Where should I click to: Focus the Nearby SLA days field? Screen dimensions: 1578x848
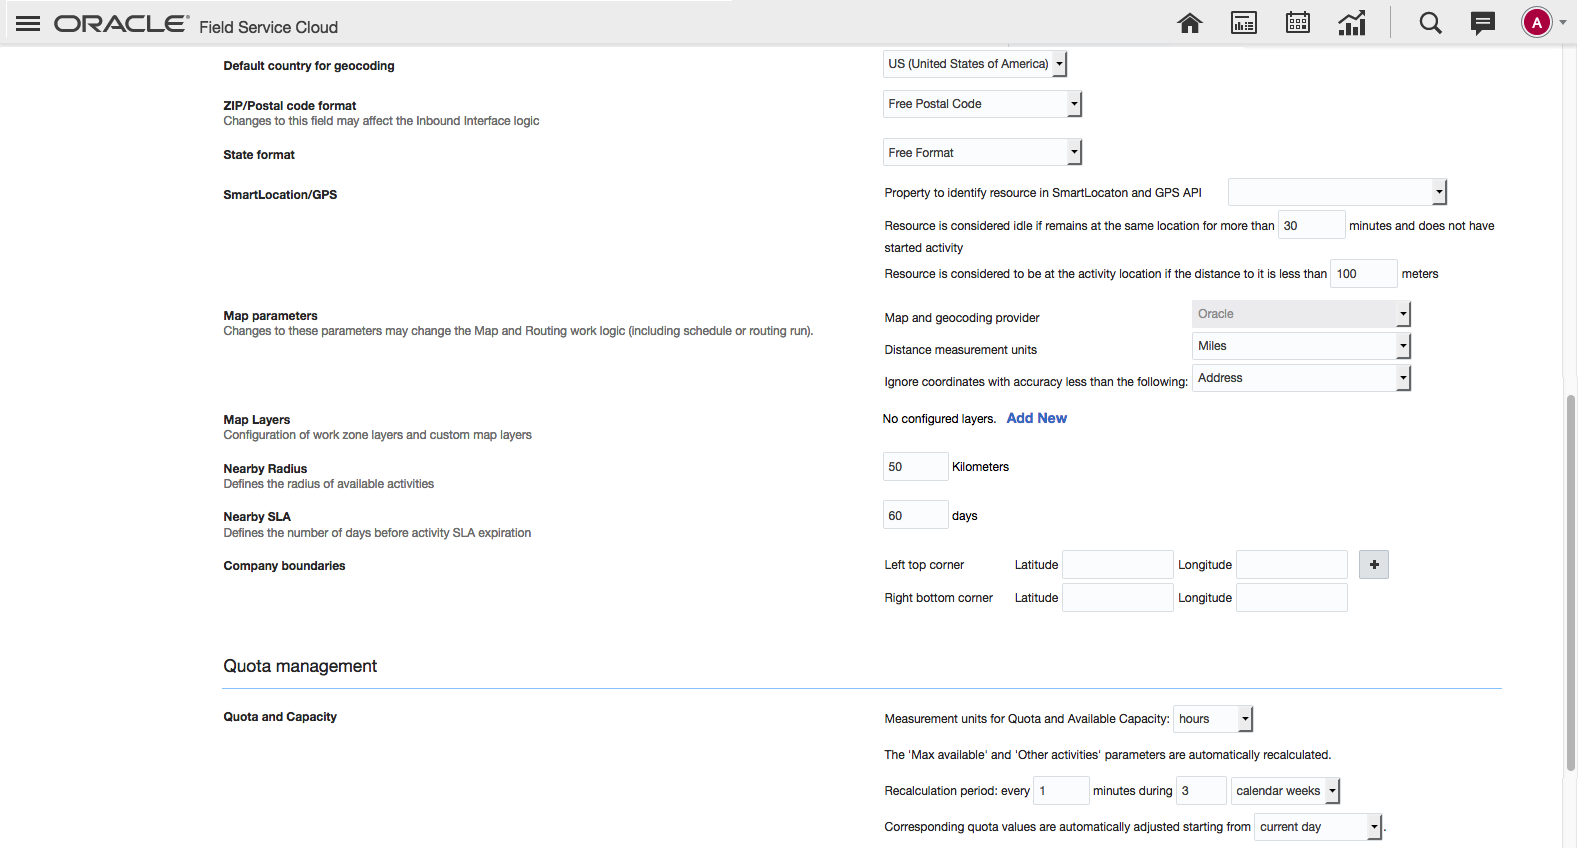coord(915,516)
